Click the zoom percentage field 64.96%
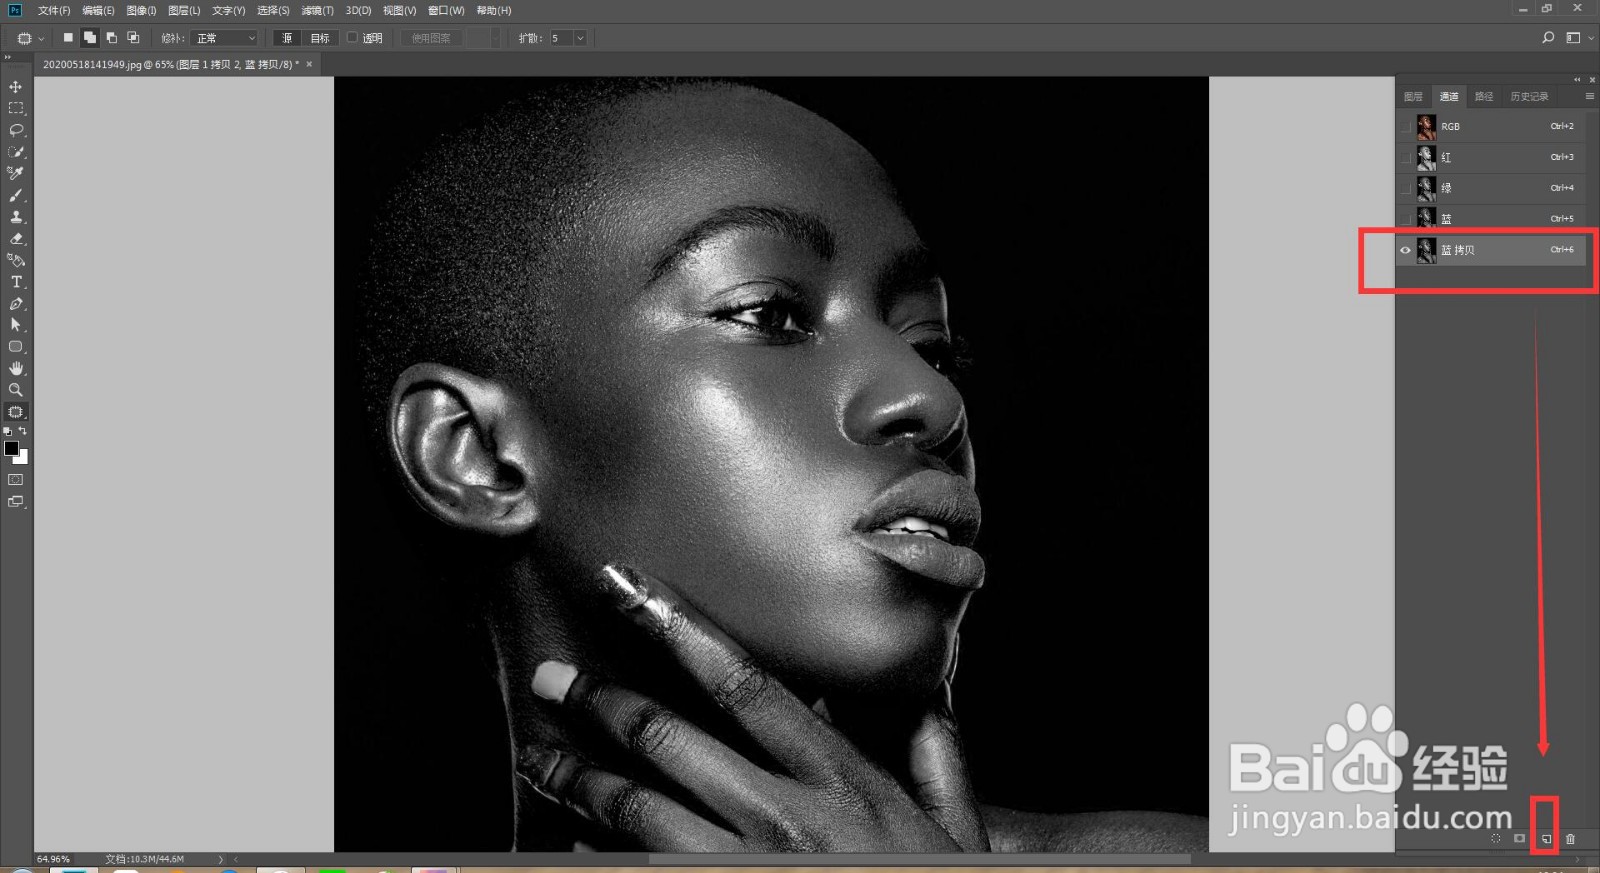Image resolution: width=1600 pixels, height=873 pixels. [54, 859]
